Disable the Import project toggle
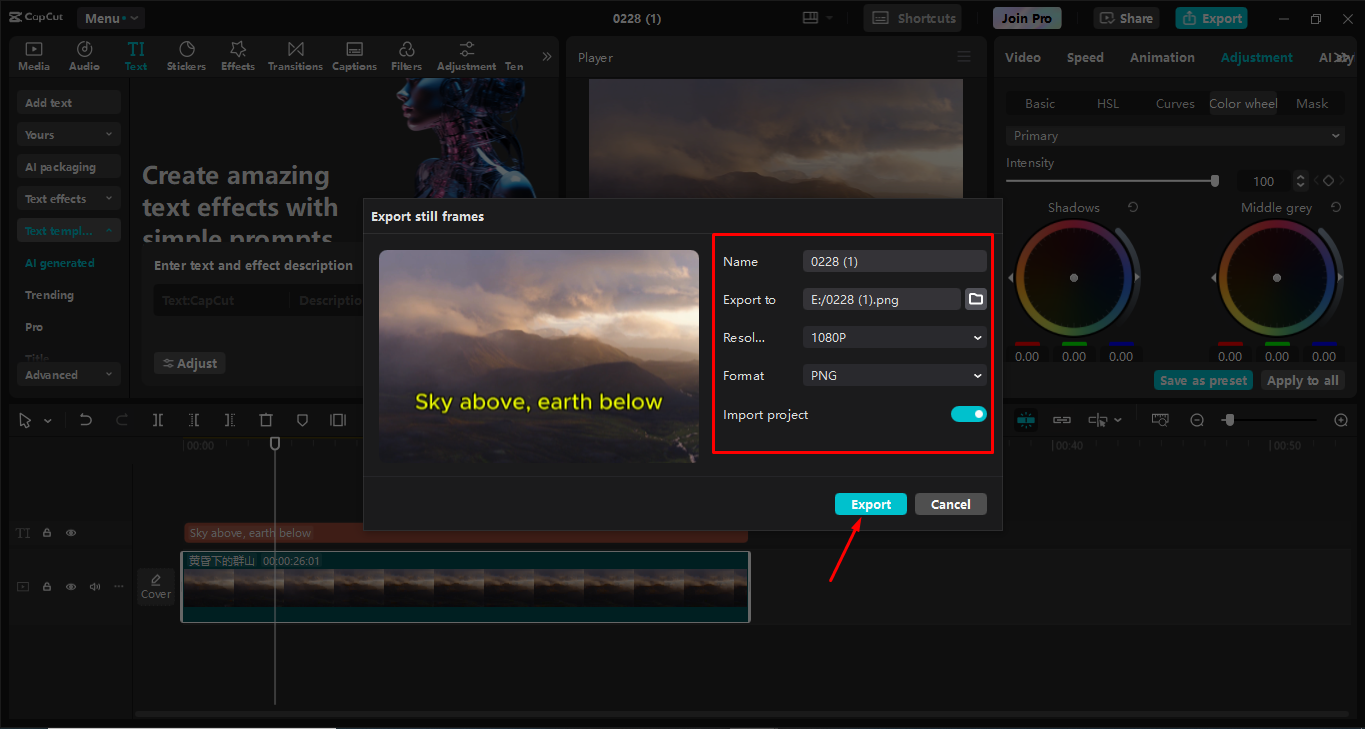The height and width of the screenshot is (729, 1365). 968,413
